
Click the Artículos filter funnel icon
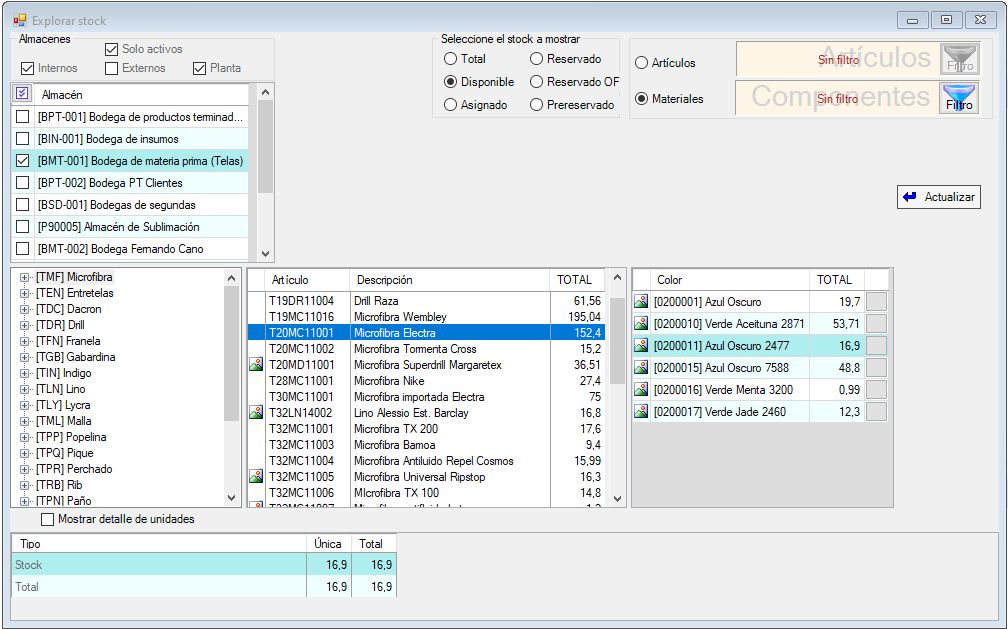coord(959,60)
